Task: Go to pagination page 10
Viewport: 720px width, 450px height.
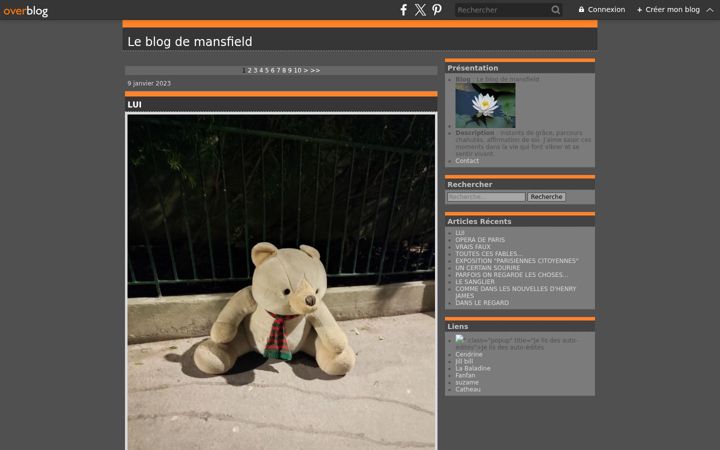Action: (x=298, y=70)
